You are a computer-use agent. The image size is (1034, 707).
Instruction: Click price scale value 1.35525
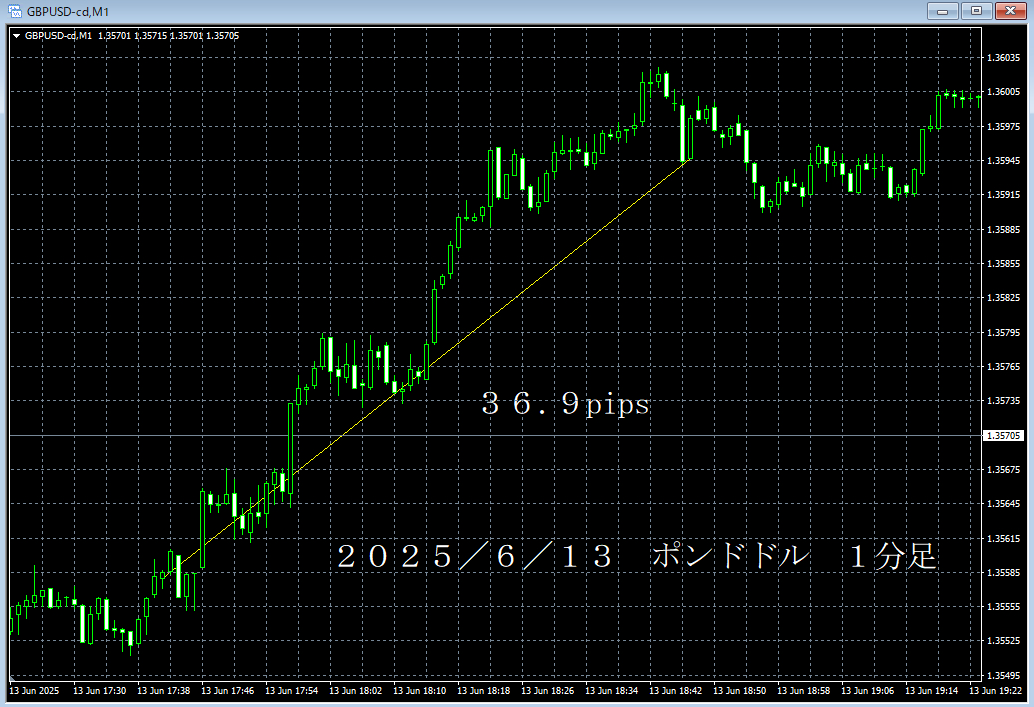[1003, 640]
